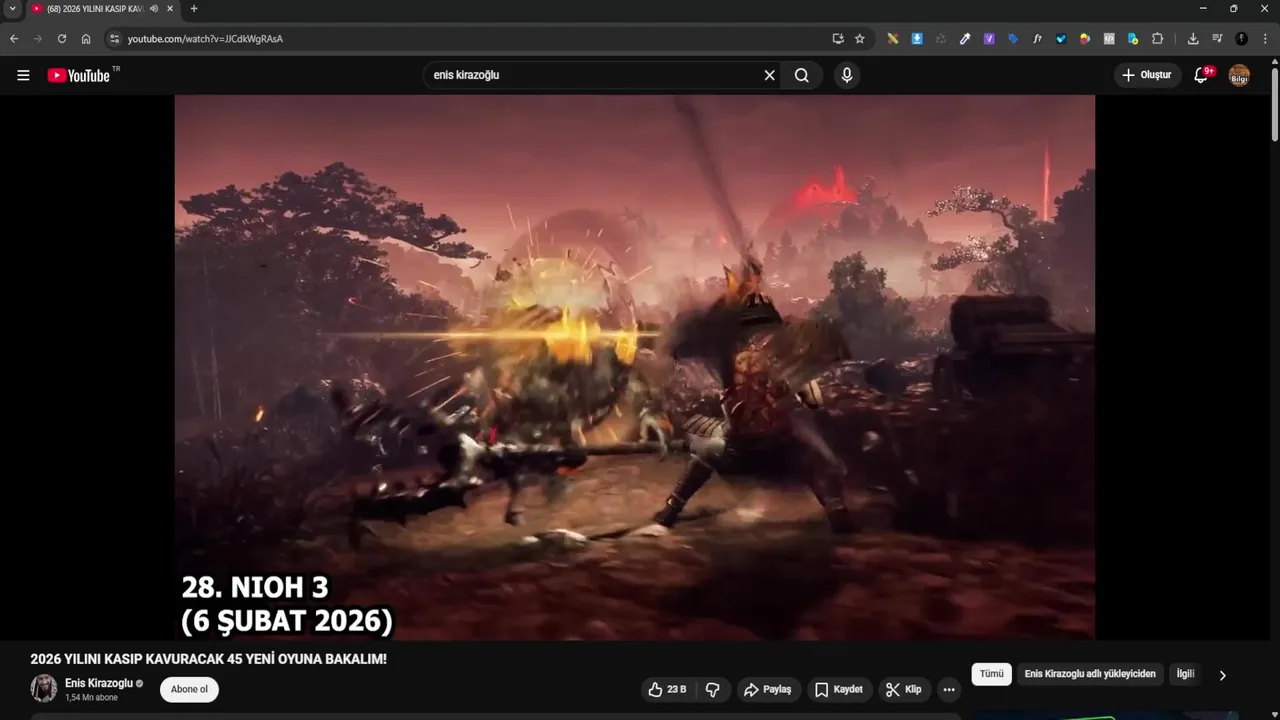Show more chips with the right chevron
Image resolution: width=1280 pixels, height=720 pixels.
(x=1222, y=675)
